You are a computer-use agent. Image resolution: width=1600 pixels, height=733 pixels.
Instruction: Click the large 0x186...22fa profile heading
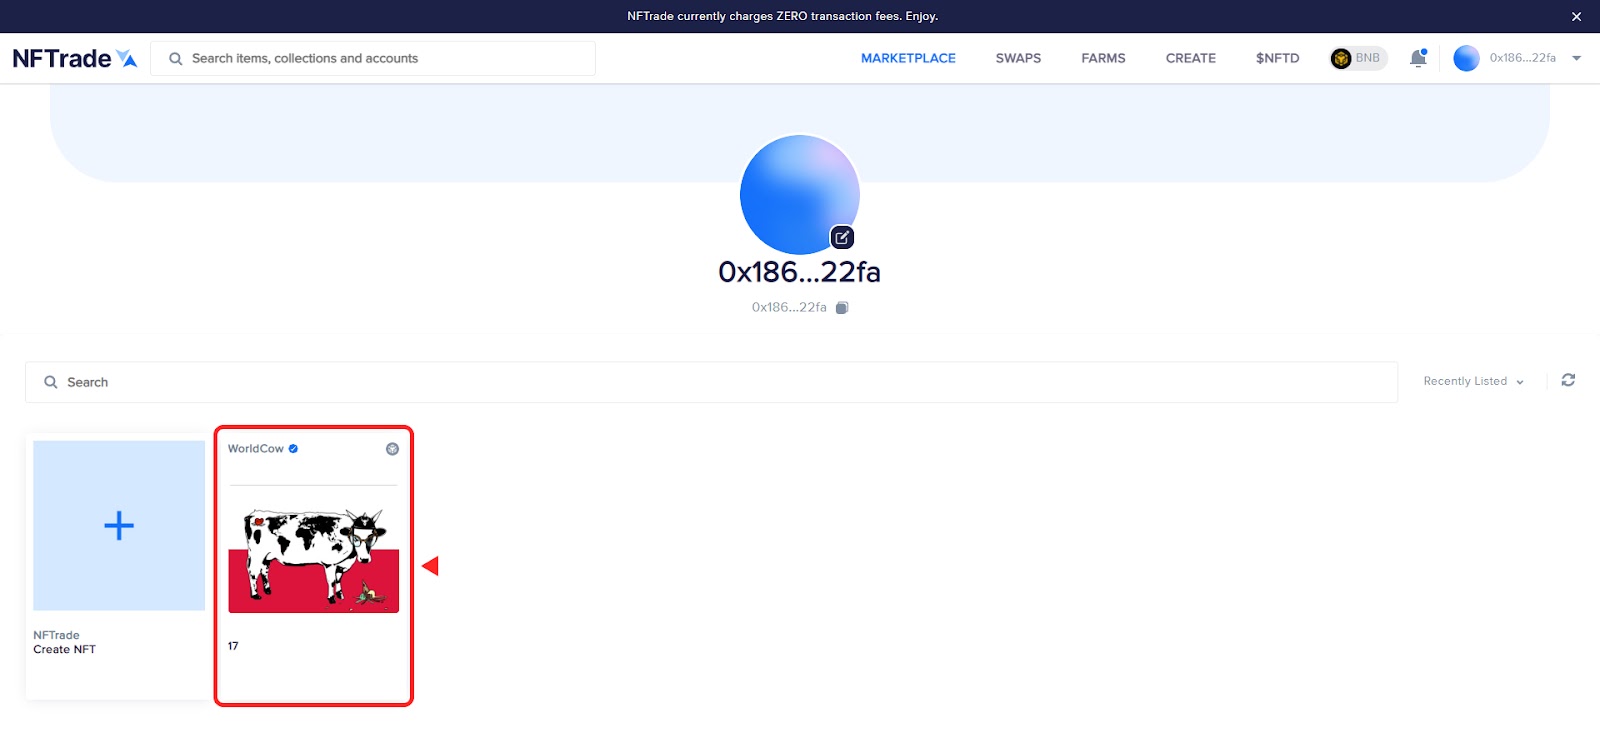click(800, 272)
